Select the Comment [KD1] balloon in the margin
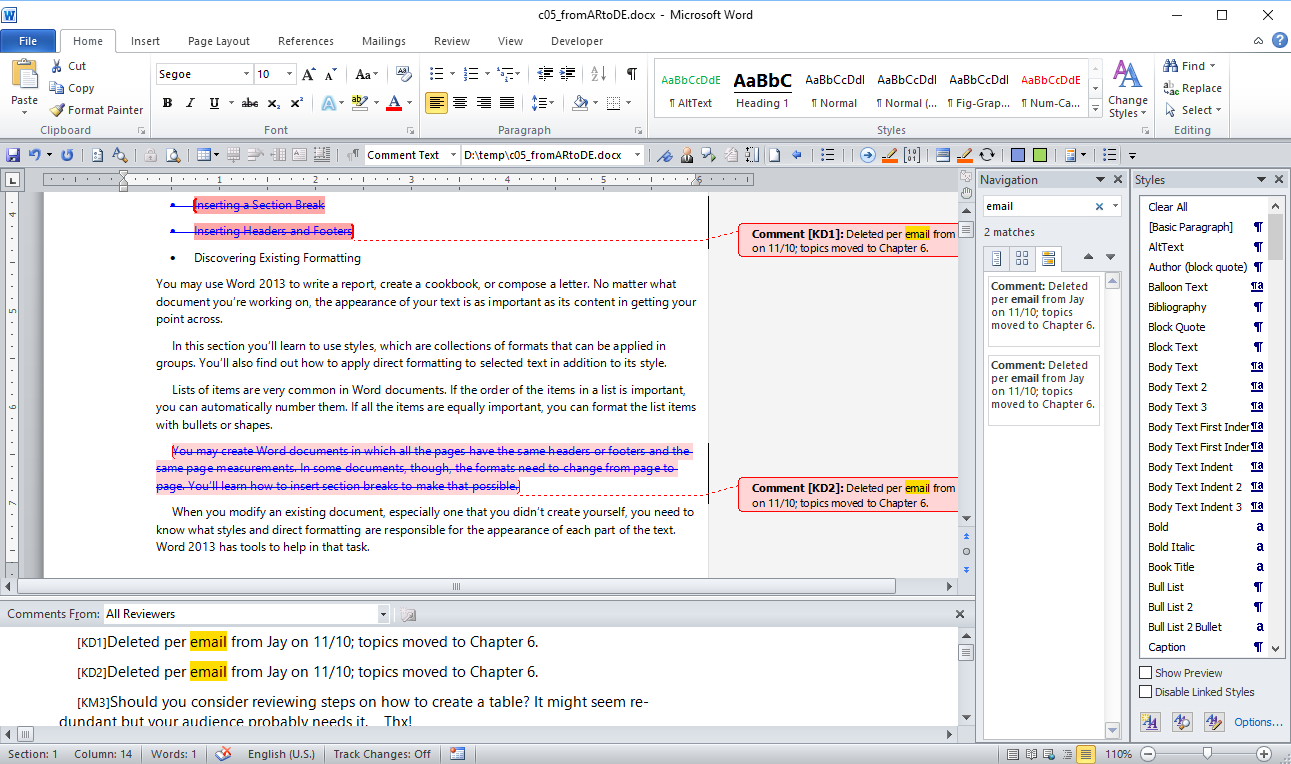Viewport: 1291px width, 764px height. coord(848,240)
